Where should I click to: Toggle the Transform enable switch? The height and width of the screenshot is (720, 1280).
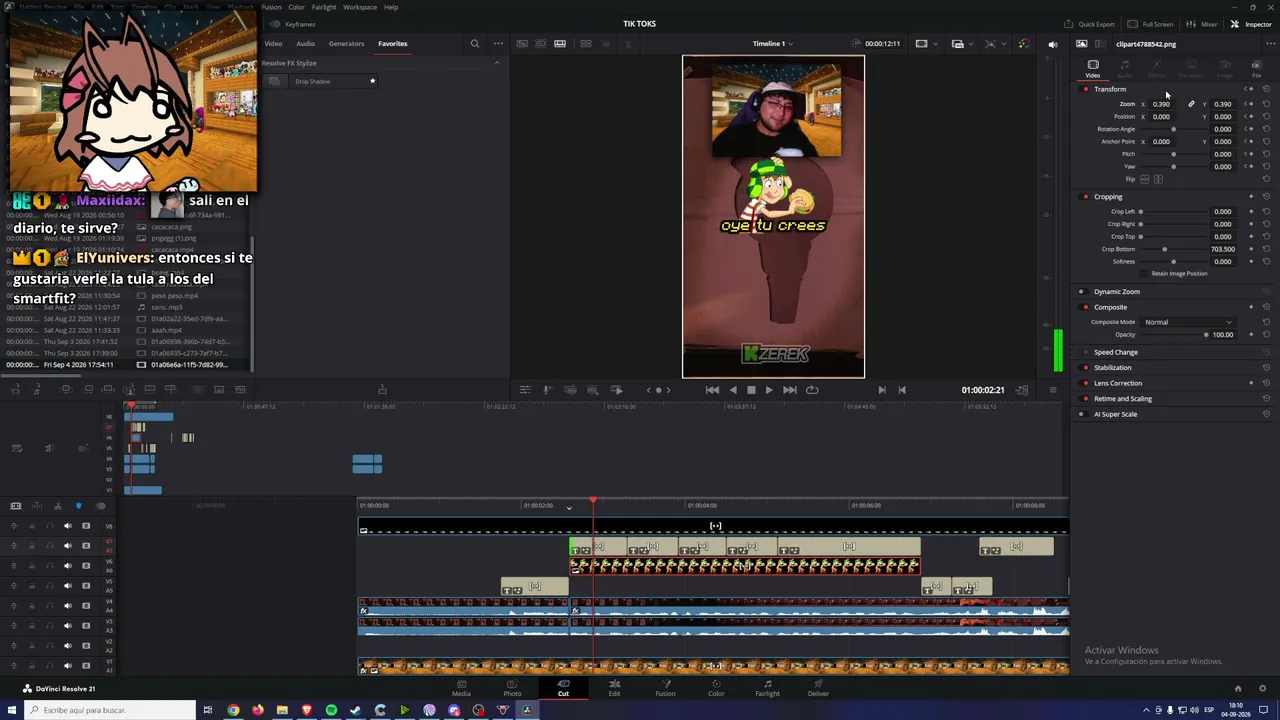point(1085,89)
